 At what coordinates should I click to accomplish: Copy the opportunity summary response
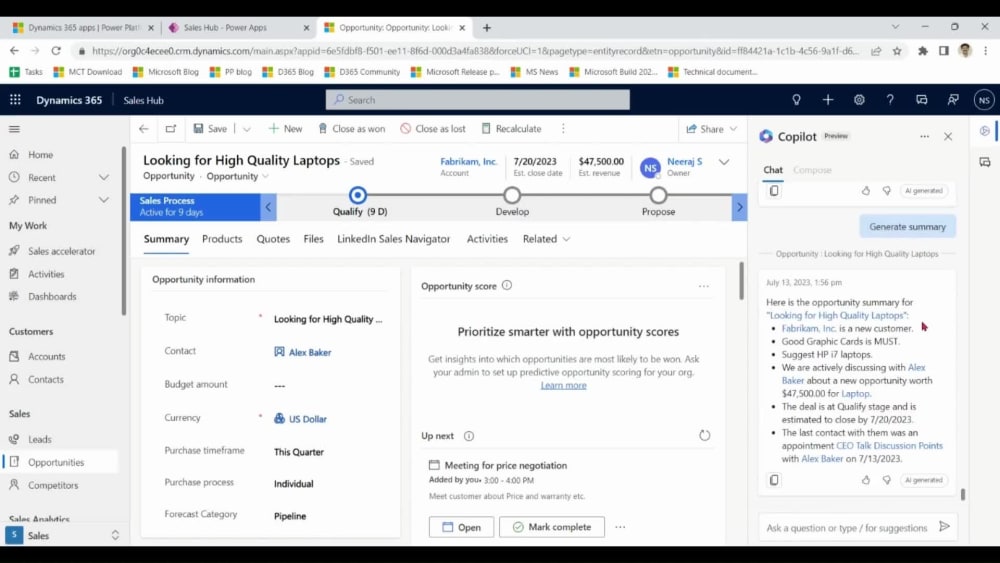[x=774, y=479]
